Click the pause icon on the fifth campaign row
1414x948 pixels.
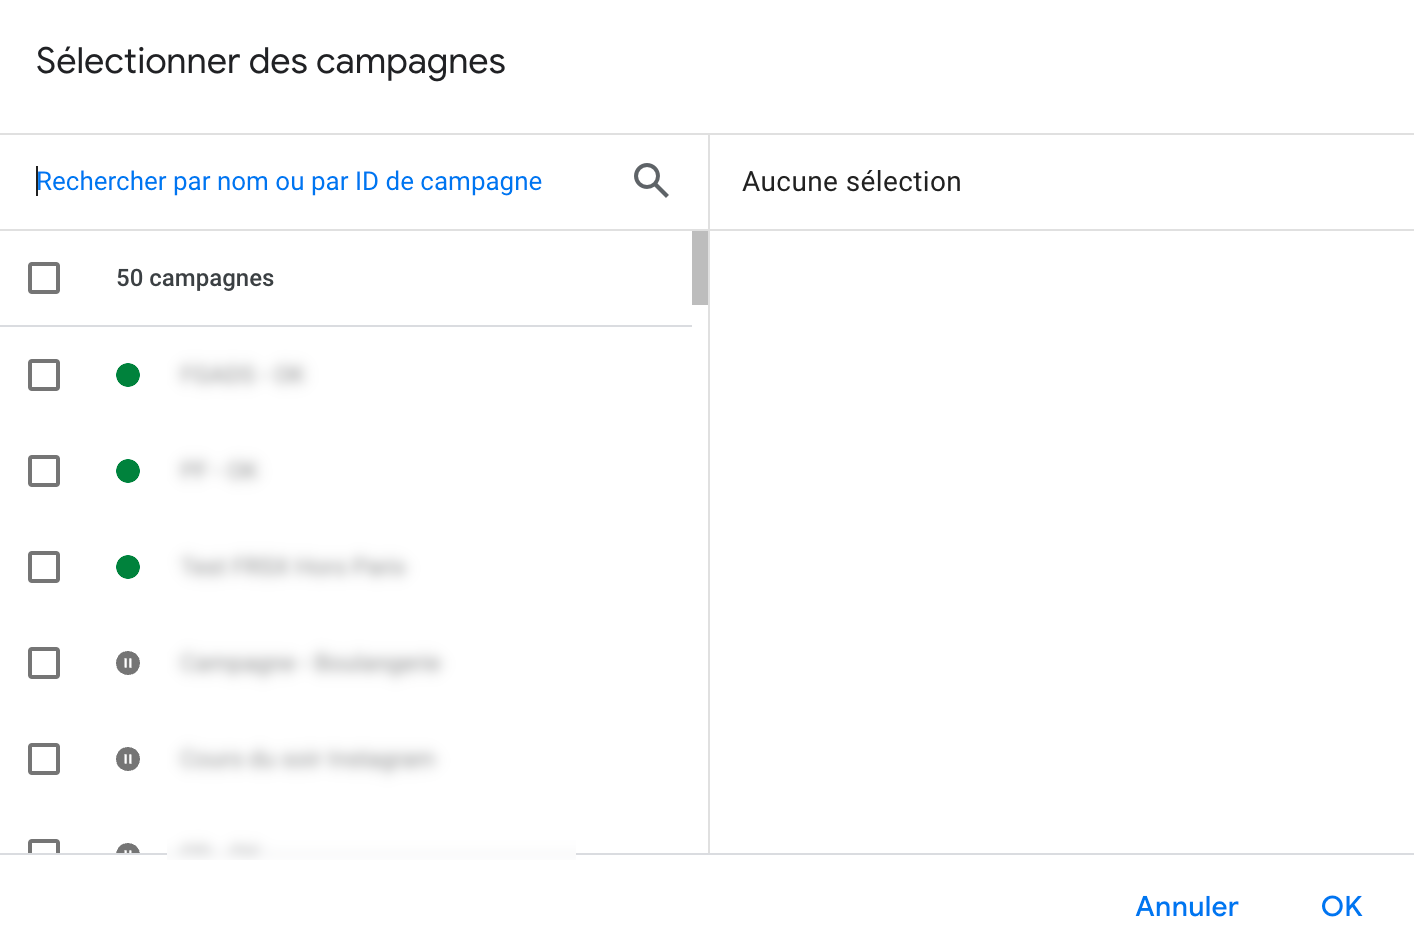click(128, 759)
